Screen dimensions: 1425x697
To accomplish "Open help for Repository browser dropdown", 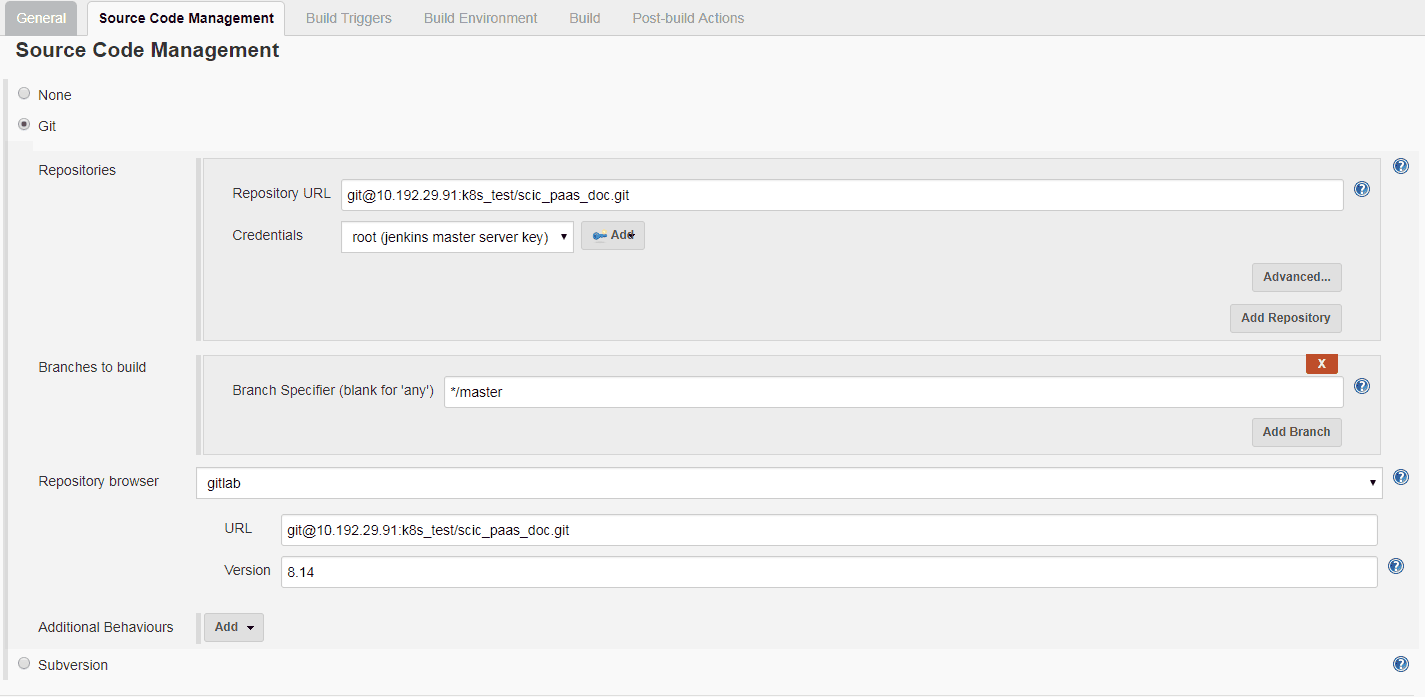I will coord(1401,478).
